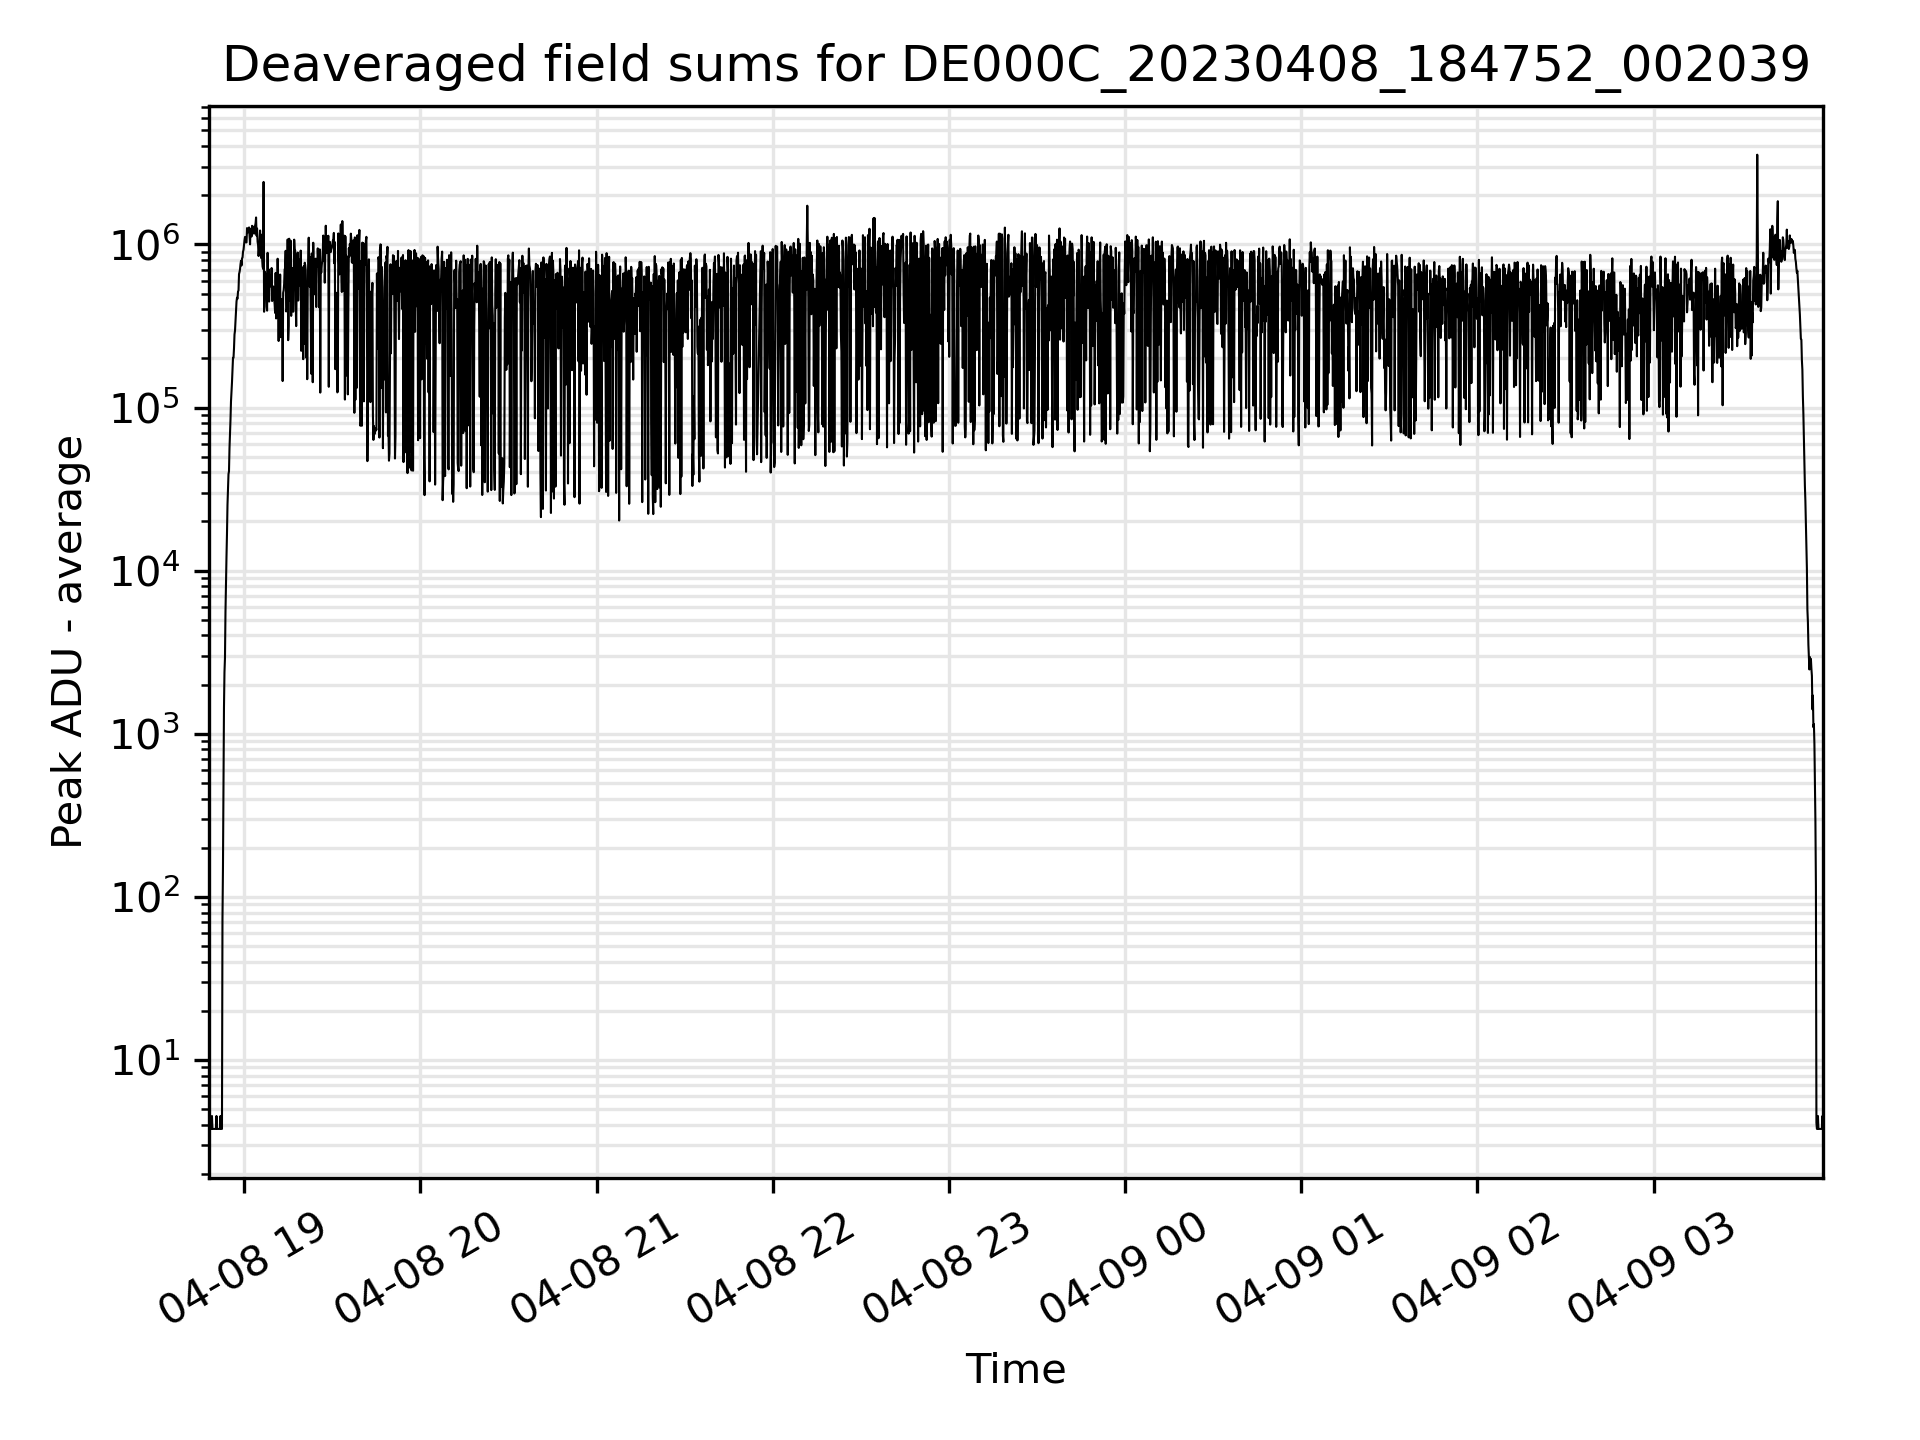Click the x-axis tick label '04-08 21'
The image size is (1920, 1440).
596,1270
